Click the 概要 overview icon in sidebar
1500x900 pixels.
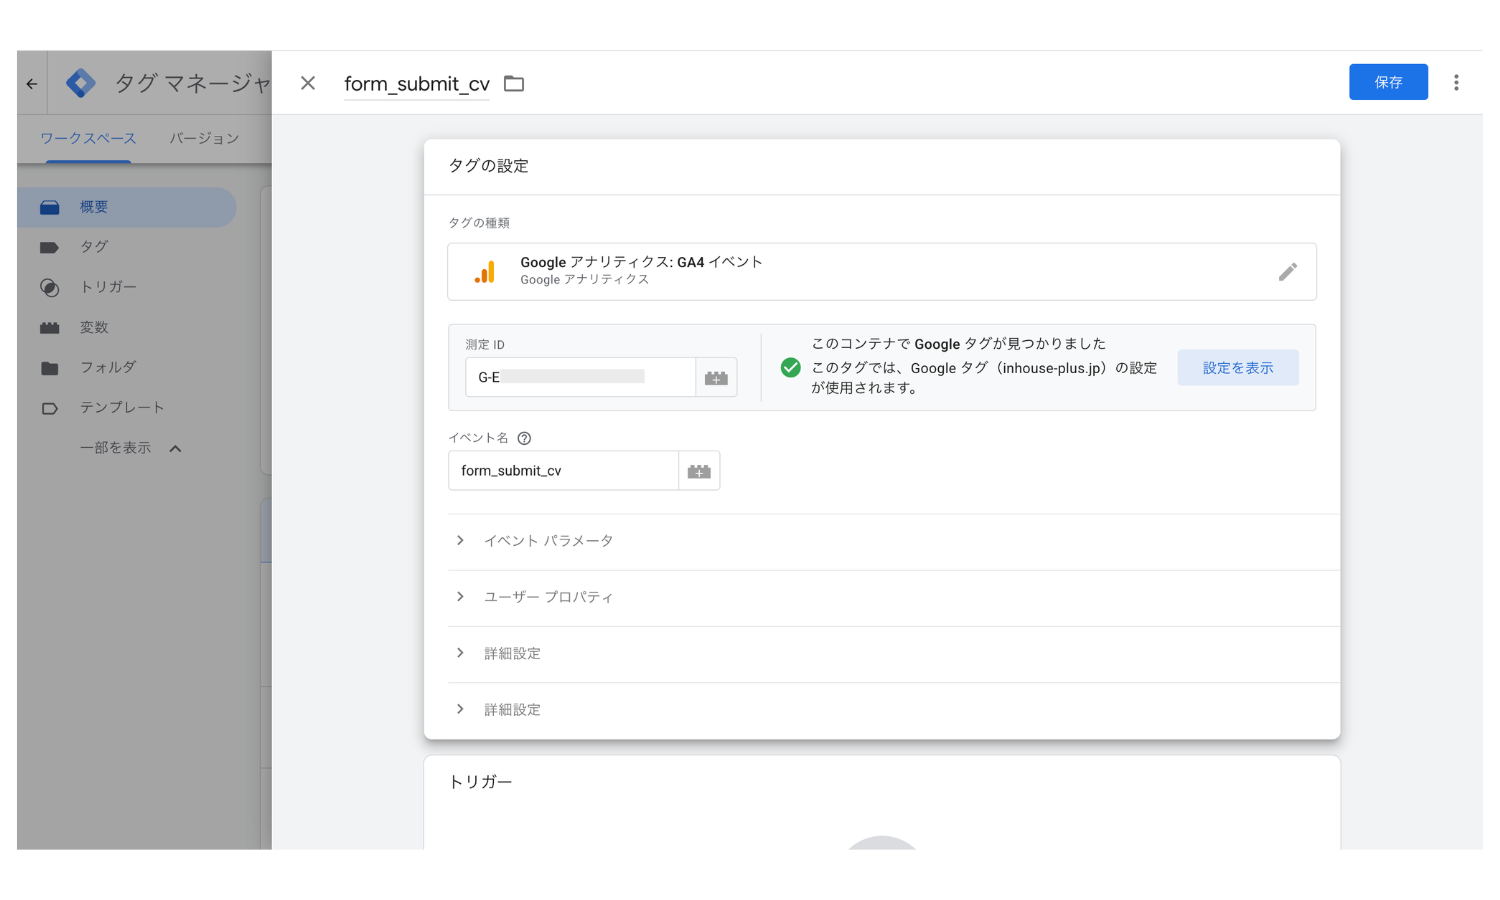50,207
